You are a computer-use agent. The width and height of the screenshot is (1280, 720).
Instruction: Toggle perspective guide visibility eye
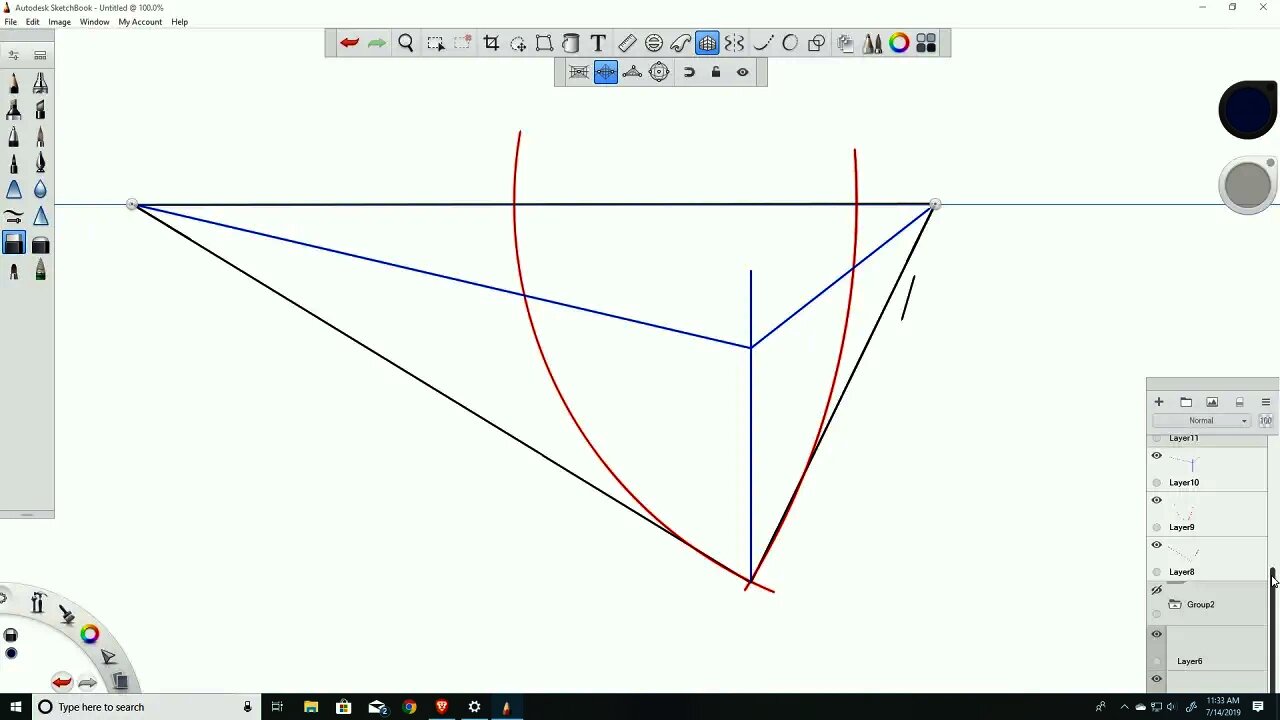tap(743, 72)
